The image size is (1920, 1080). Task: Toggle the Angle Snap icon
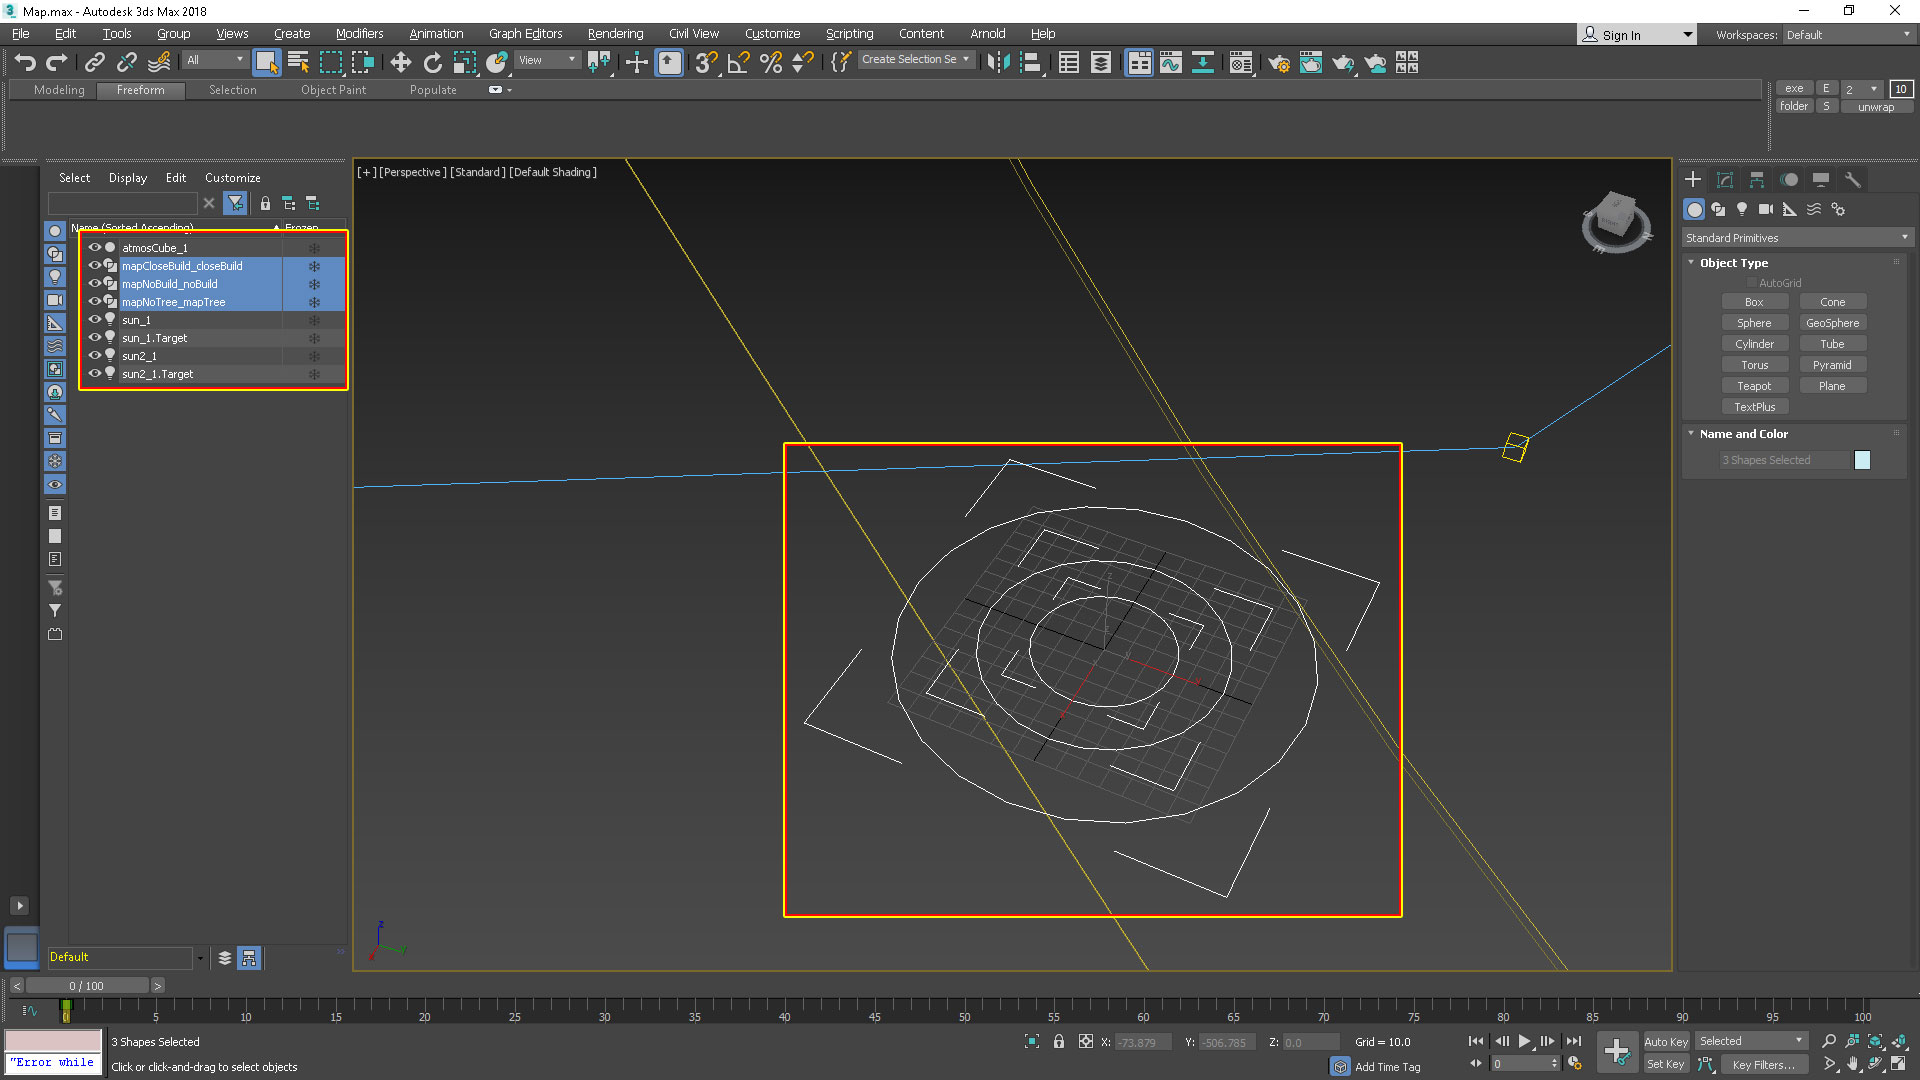click(x=739, y=63)
